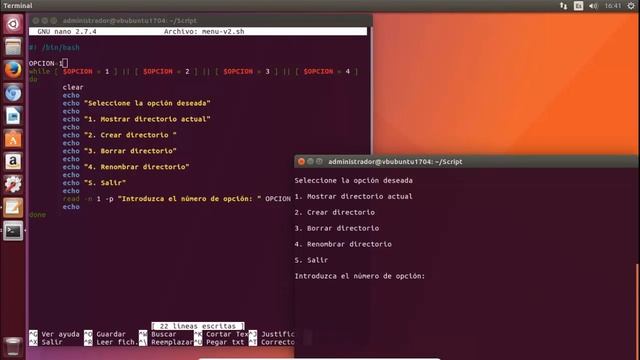Screen dimensions: 640x360
Task: Open LibreOffice Writer from the dock
Action: click(13, 116)
